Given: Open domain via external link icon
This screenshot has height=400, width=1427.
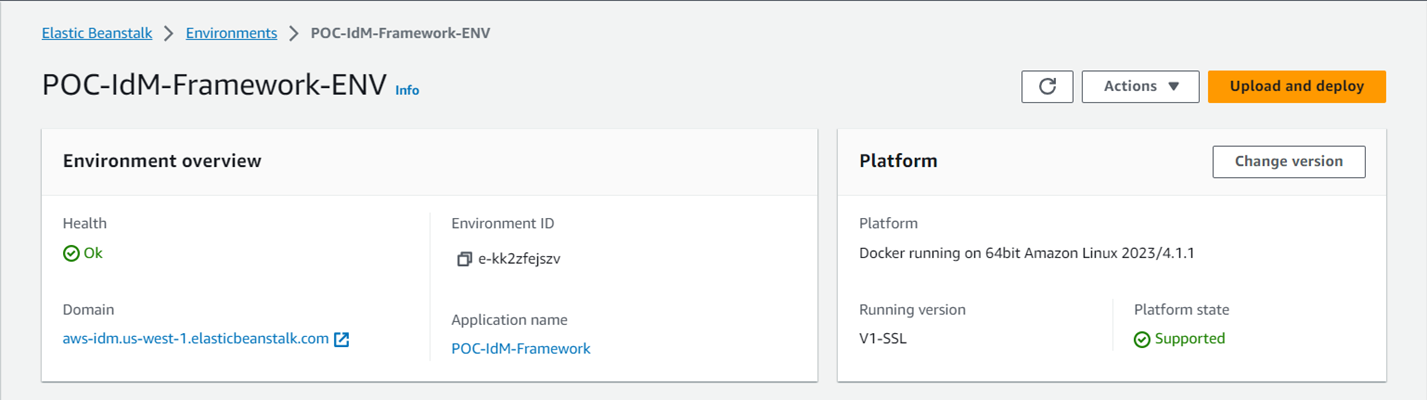Looking at the screenshot, I should (x=341, y=339).
